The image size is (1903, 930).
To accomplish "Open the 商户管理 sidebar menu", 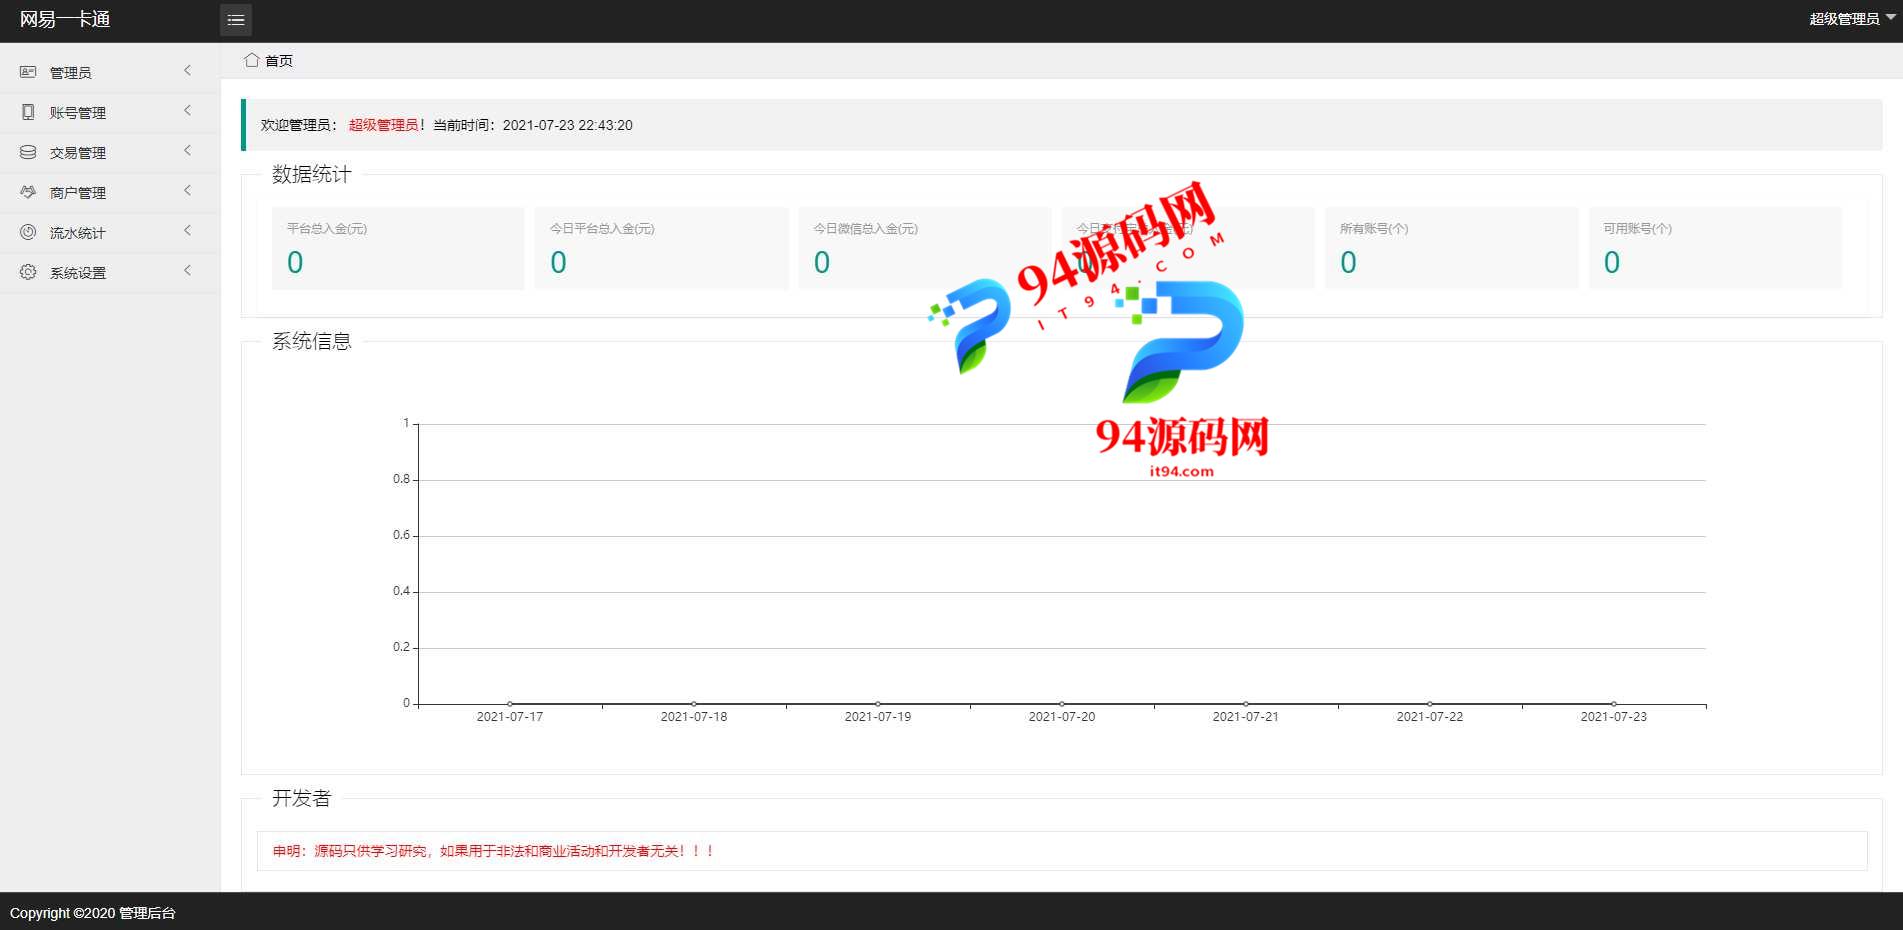I will tap(110, 192).
